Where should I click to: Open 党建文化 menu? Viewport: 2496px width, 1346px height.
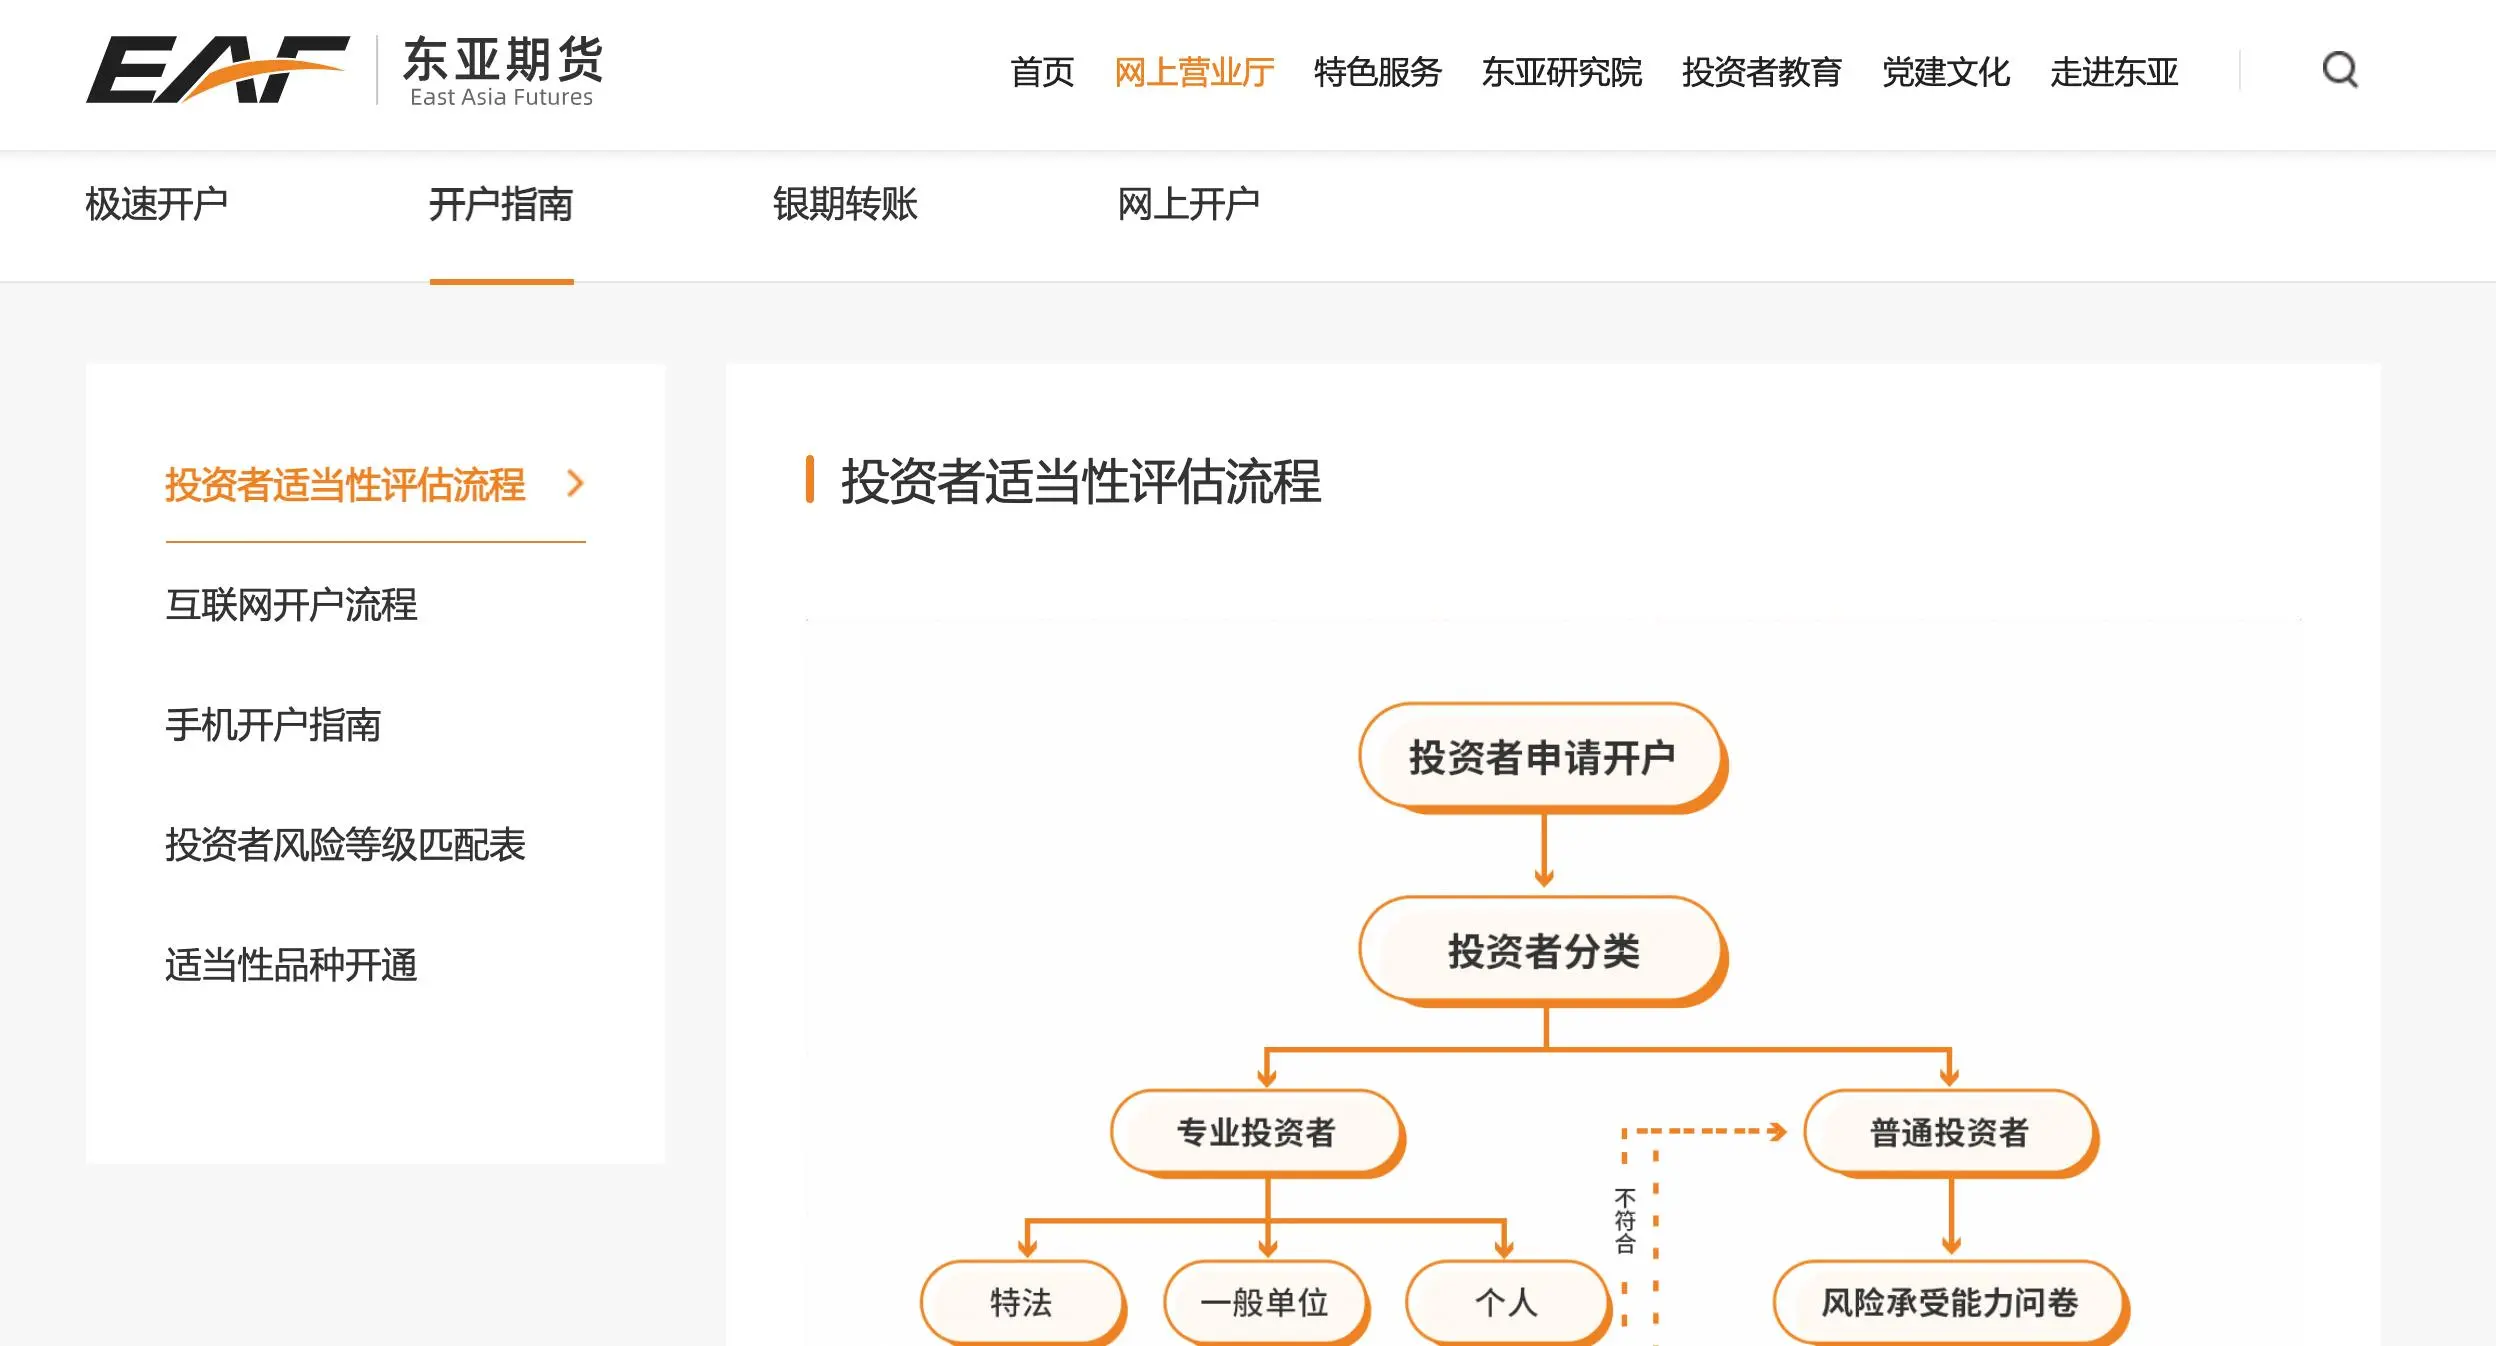pos(1946,72)
